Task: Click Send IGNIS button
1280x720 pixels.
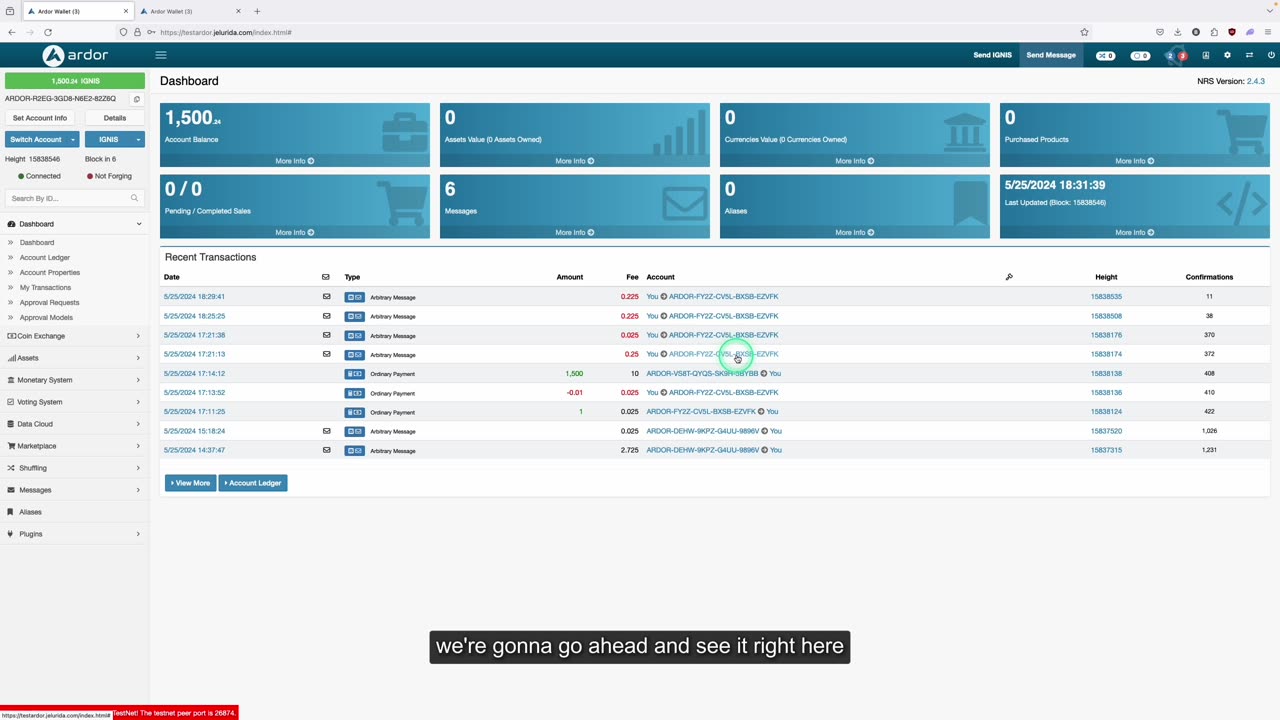Action: coord(993,55)
